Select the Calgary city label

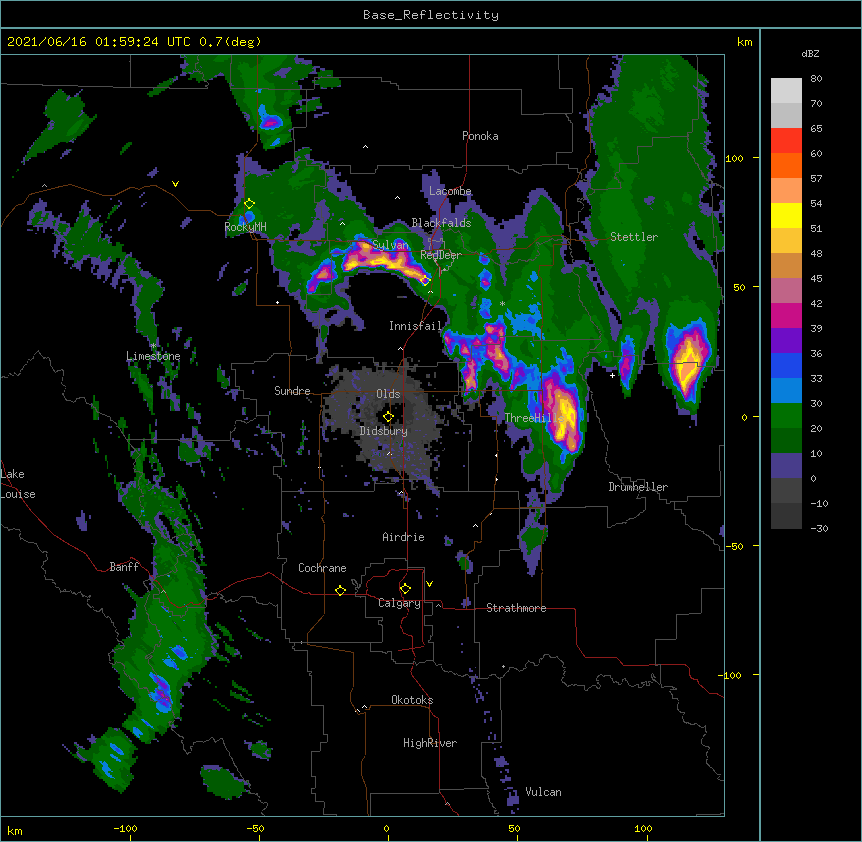tap(399, 603)
